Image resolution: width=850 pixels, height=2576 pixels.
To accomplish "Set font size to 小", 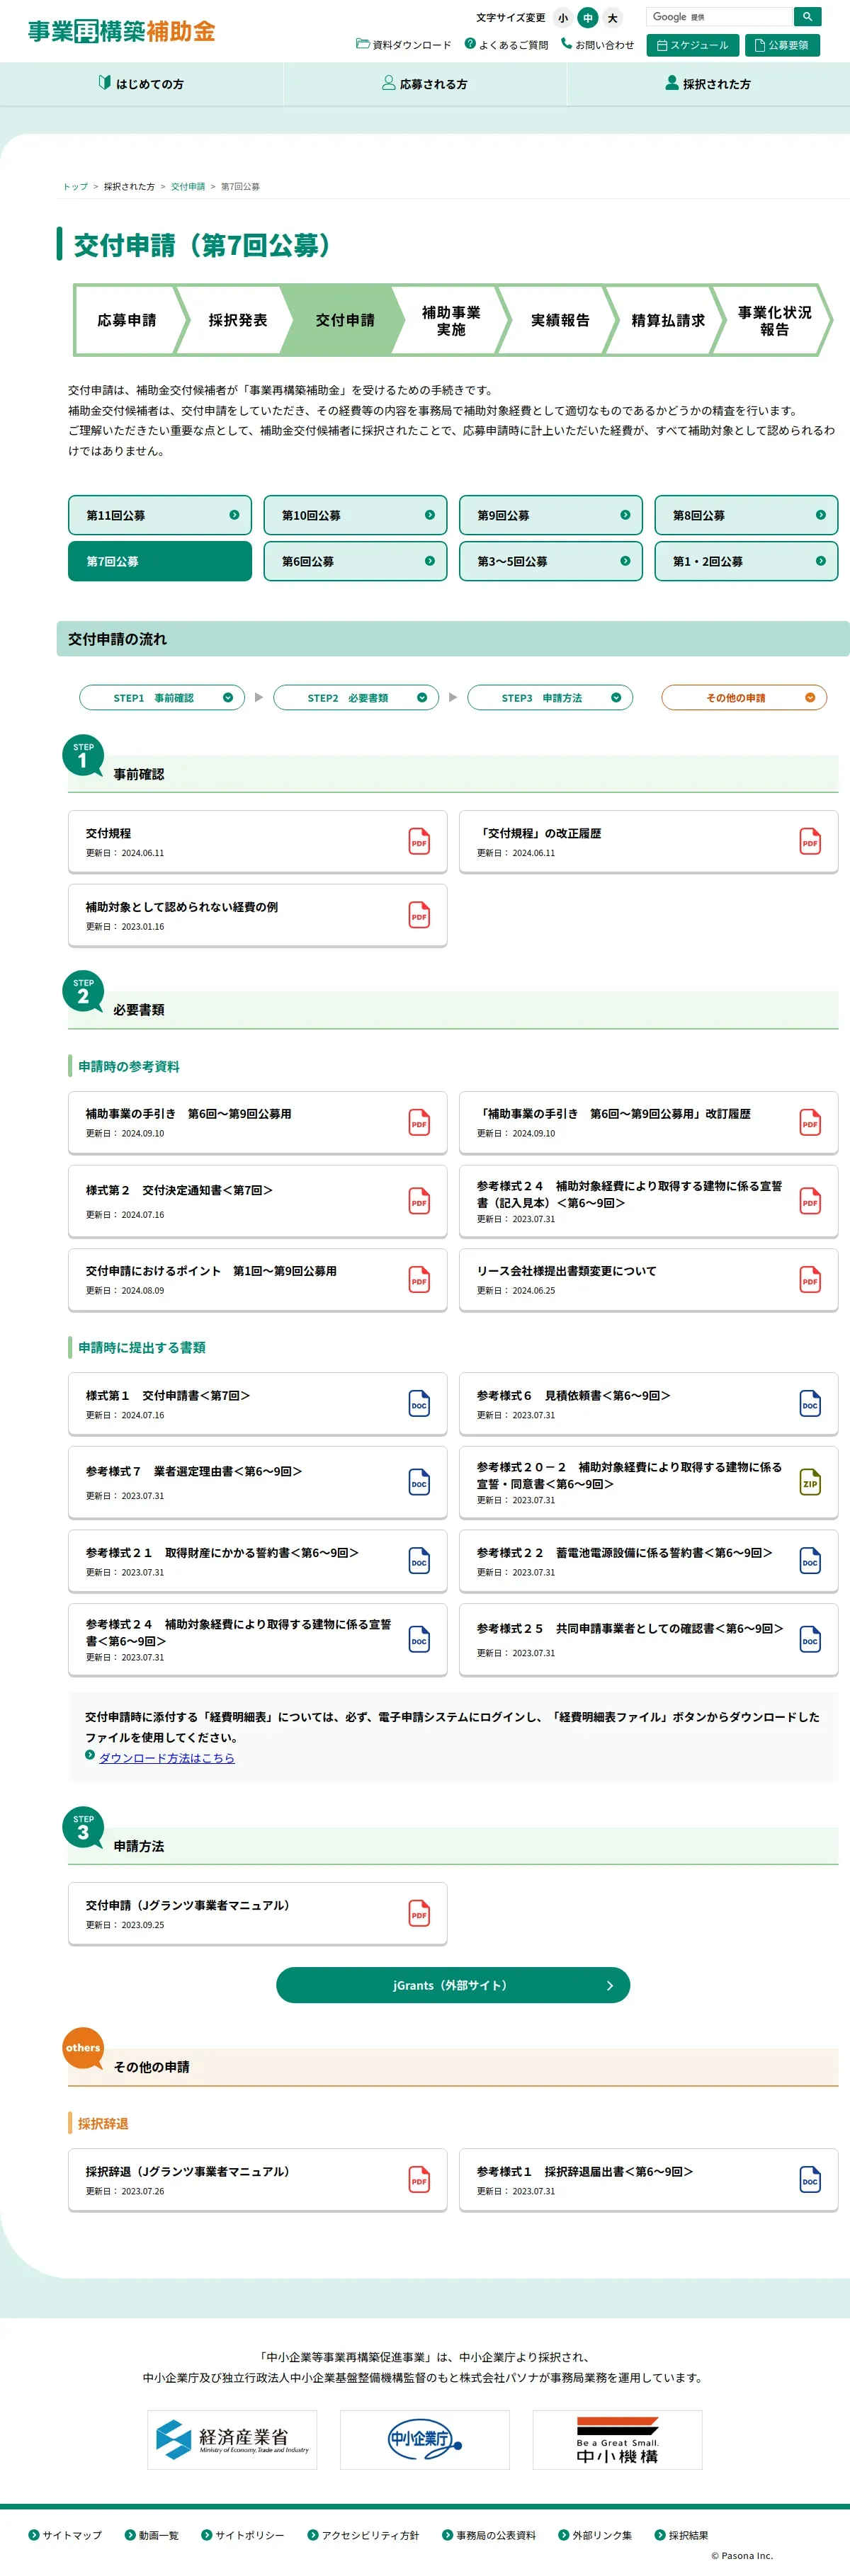I will click(x=563, y=18).
